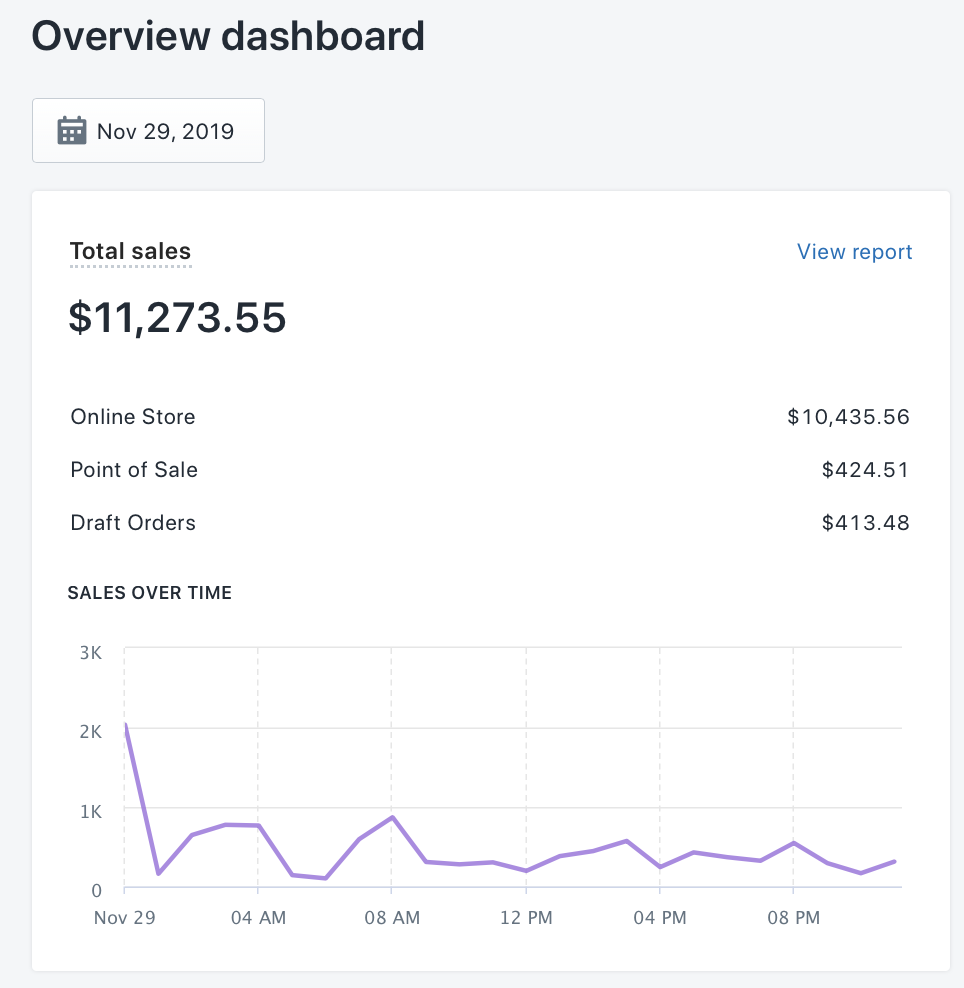This screenshot has height=988, width=964.
Task: Click the 04 PM x-axis label
Action: (660, 917)
